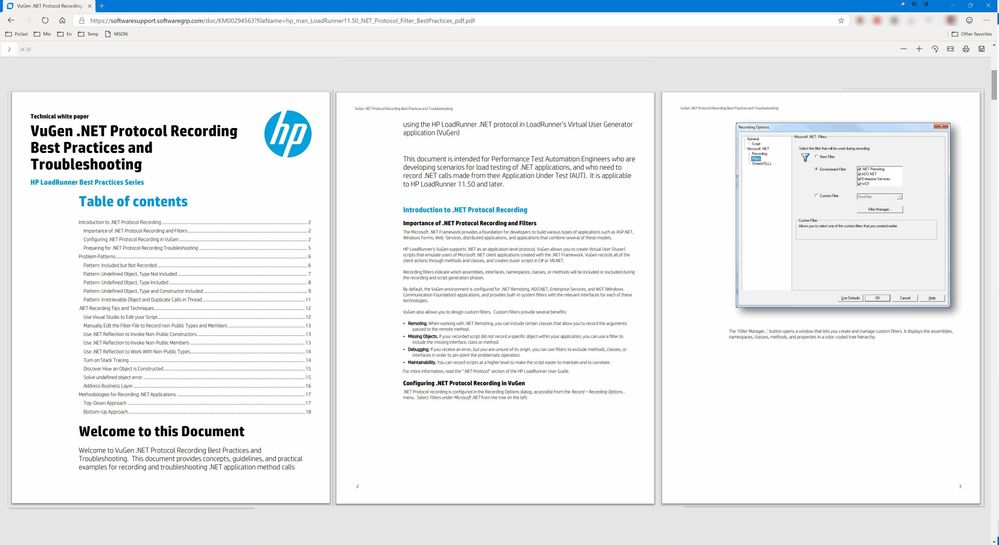Open TOC entry Discover How an Object is Constructed

pyautogui.click(x=197, y=368)
